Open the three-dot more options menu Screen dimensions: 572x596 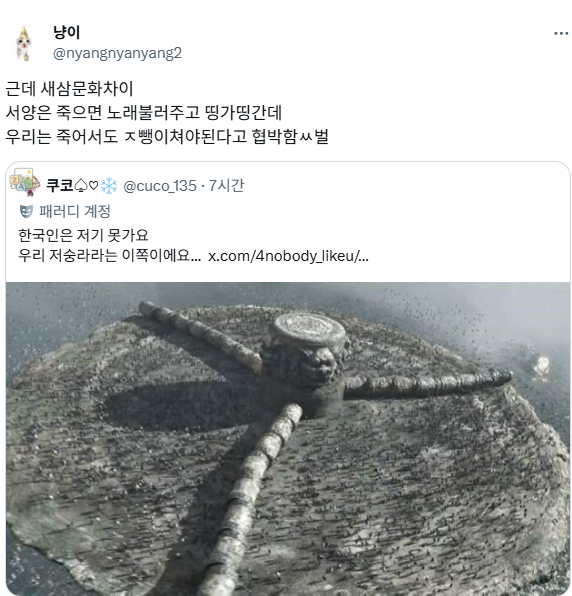click(561, 33)
